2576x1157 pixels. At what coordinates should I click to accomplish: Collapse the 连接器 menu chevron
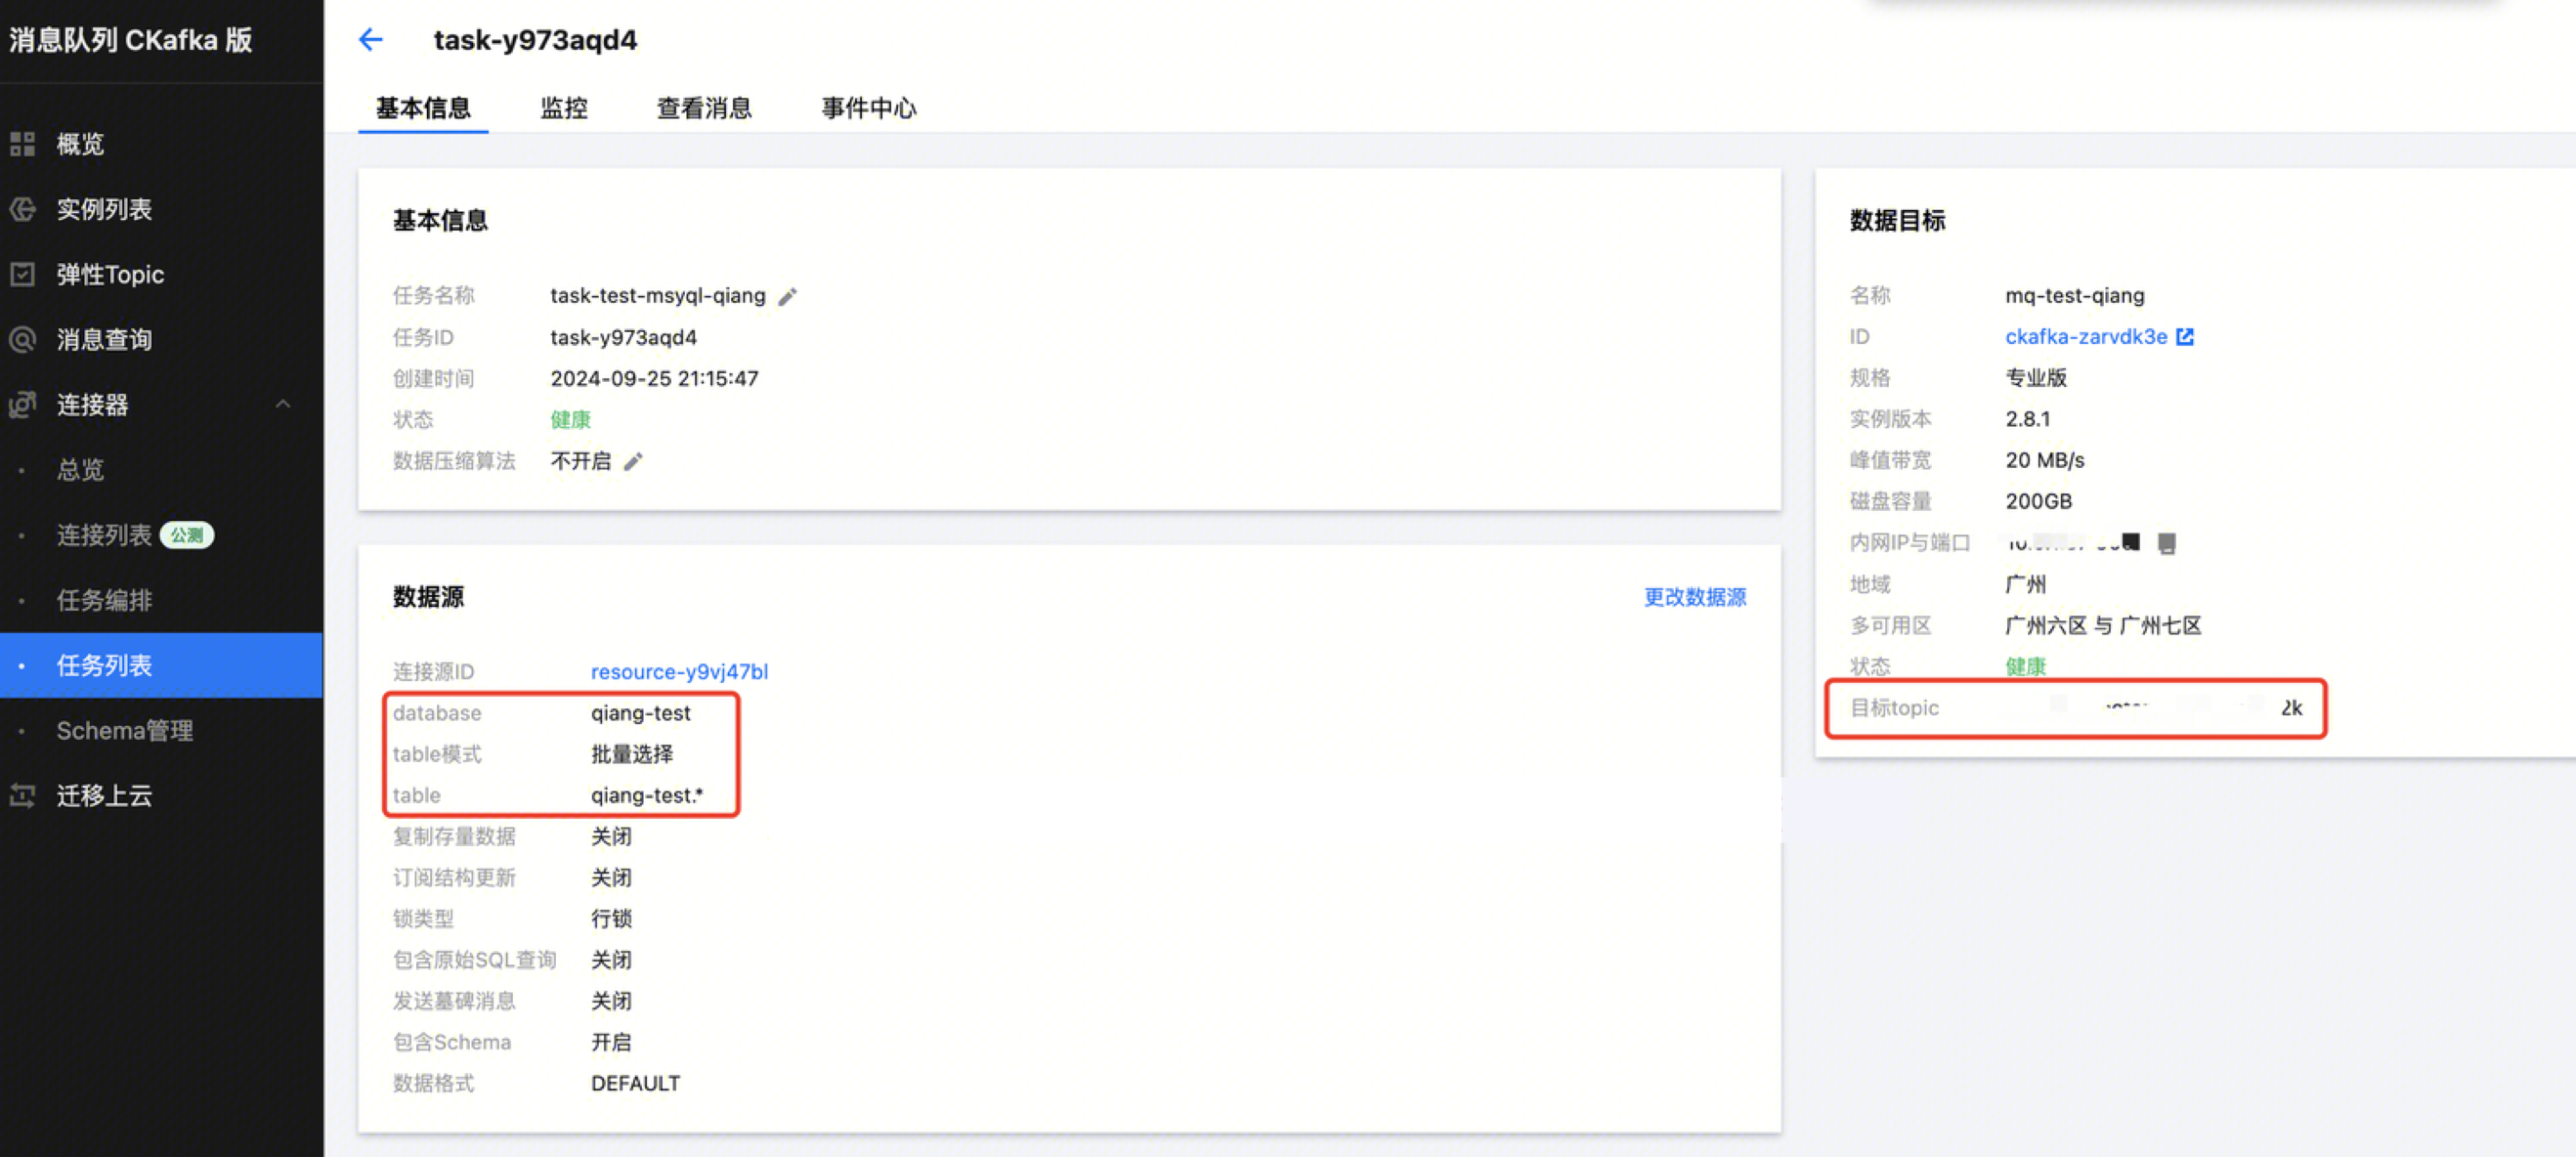283,404
